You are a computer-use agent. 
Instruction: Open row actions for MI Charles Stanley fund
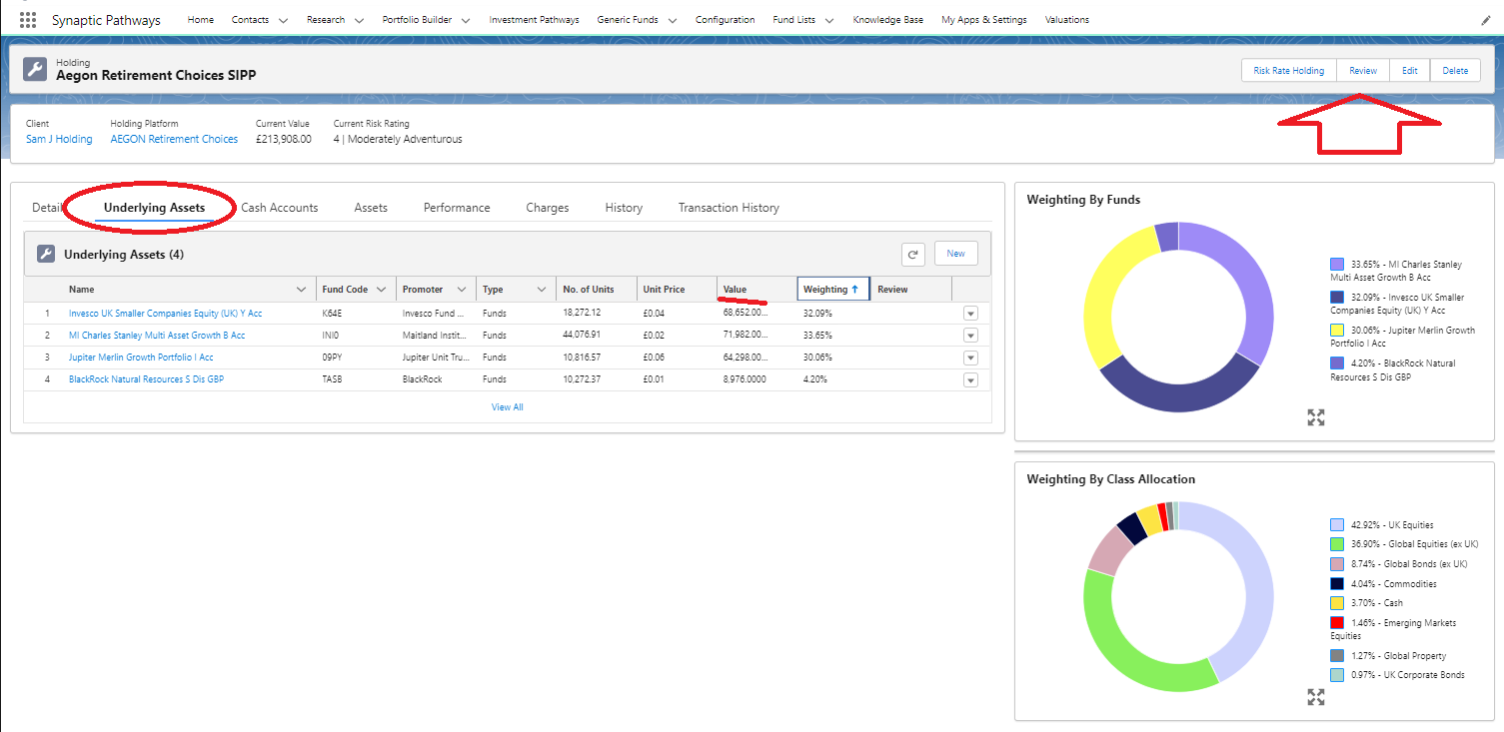[x=970, y=336]
